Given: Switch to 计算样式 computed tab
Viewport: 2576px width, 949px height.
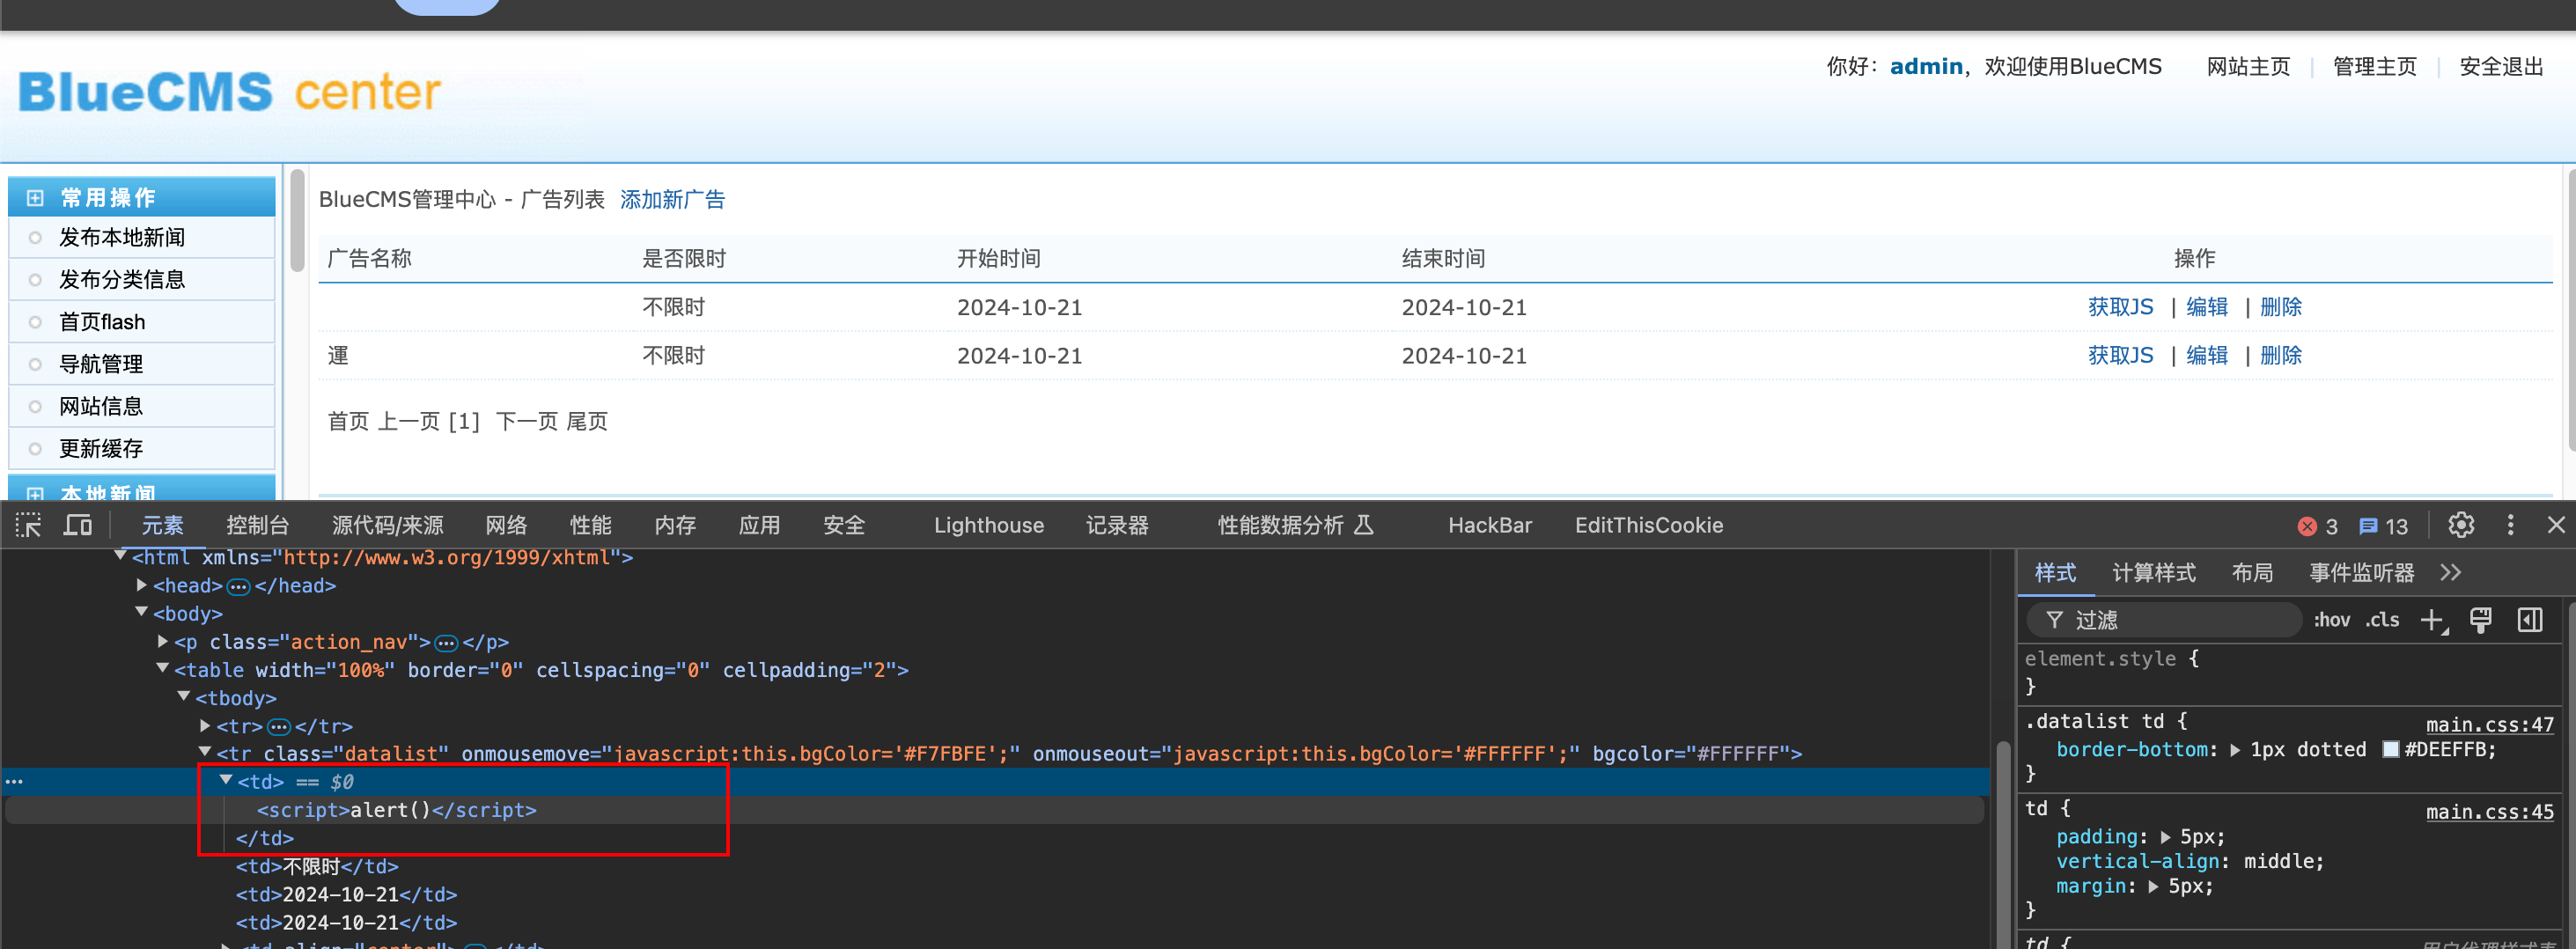Looking at the screenshot, I should tap(2153, 572).
